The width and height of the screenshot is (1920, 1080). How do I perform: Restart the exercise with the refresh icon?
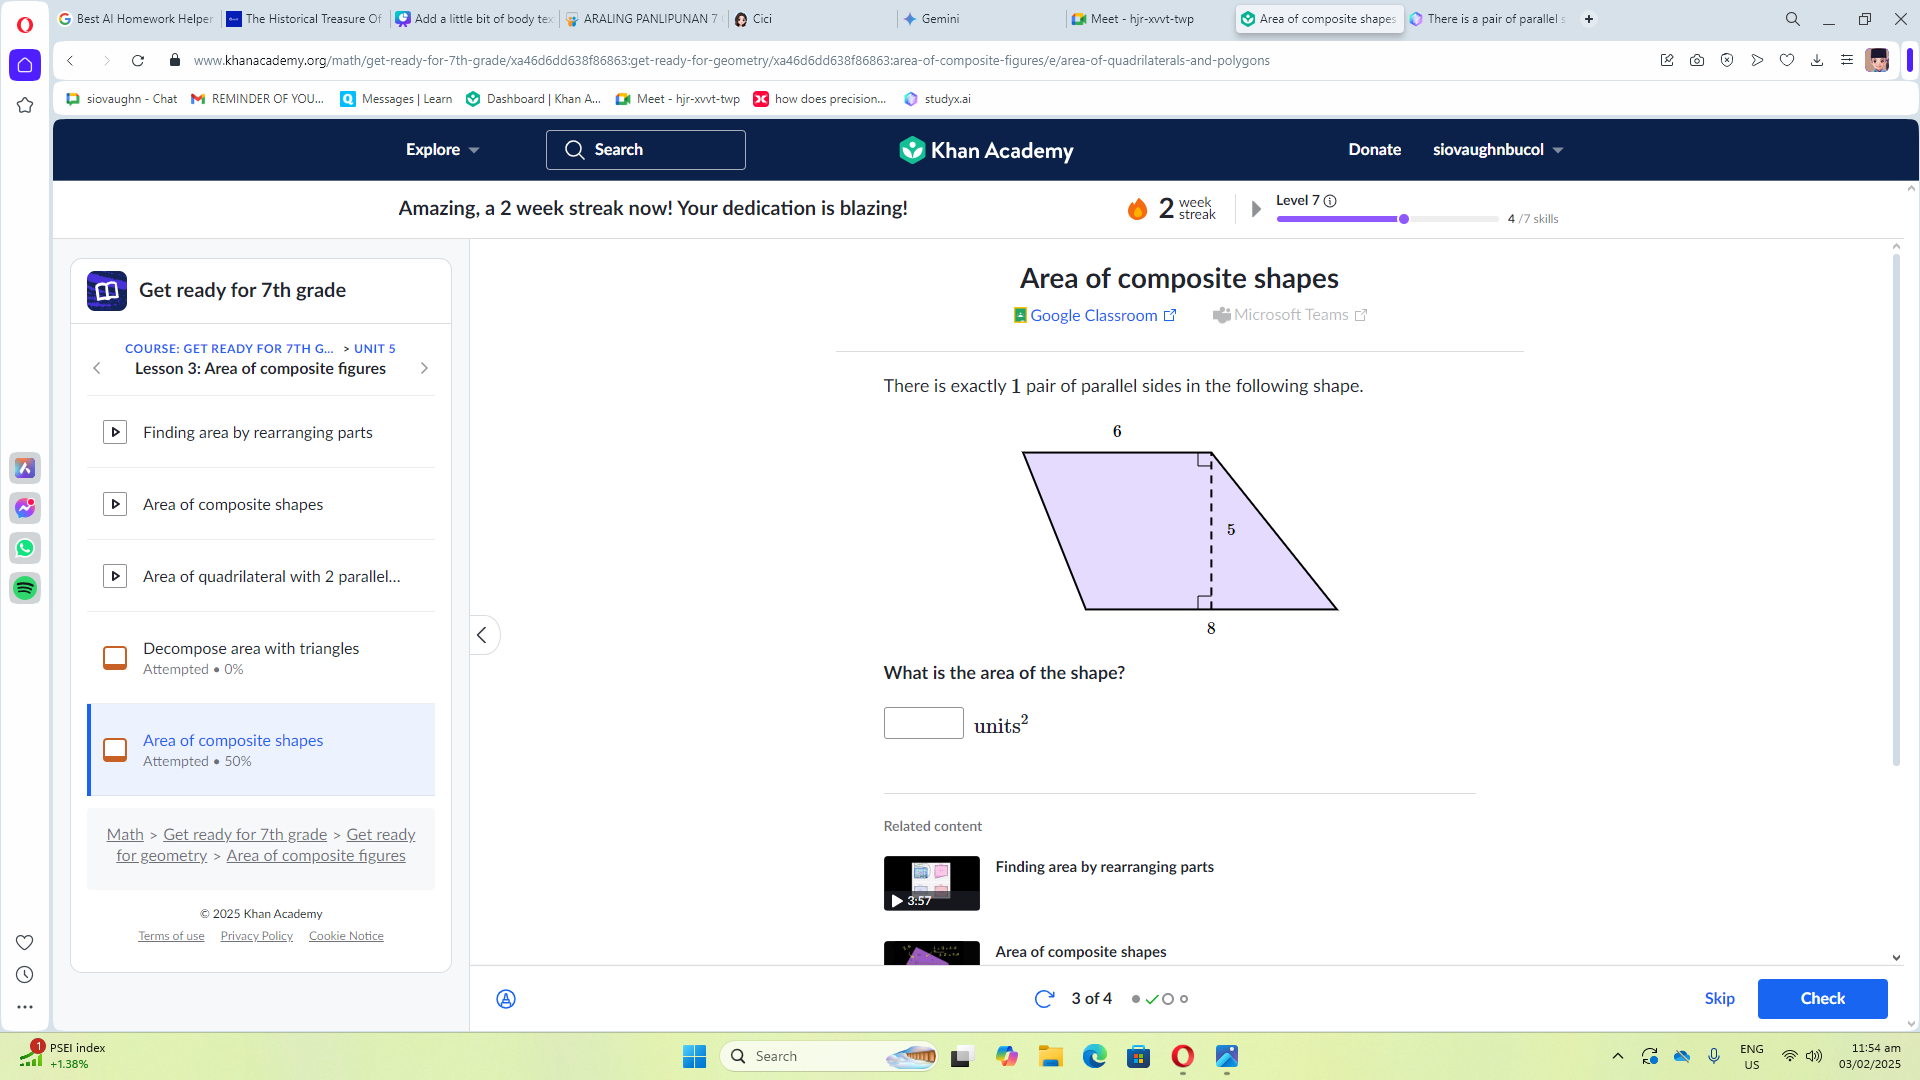click(x=1044, y=999)
